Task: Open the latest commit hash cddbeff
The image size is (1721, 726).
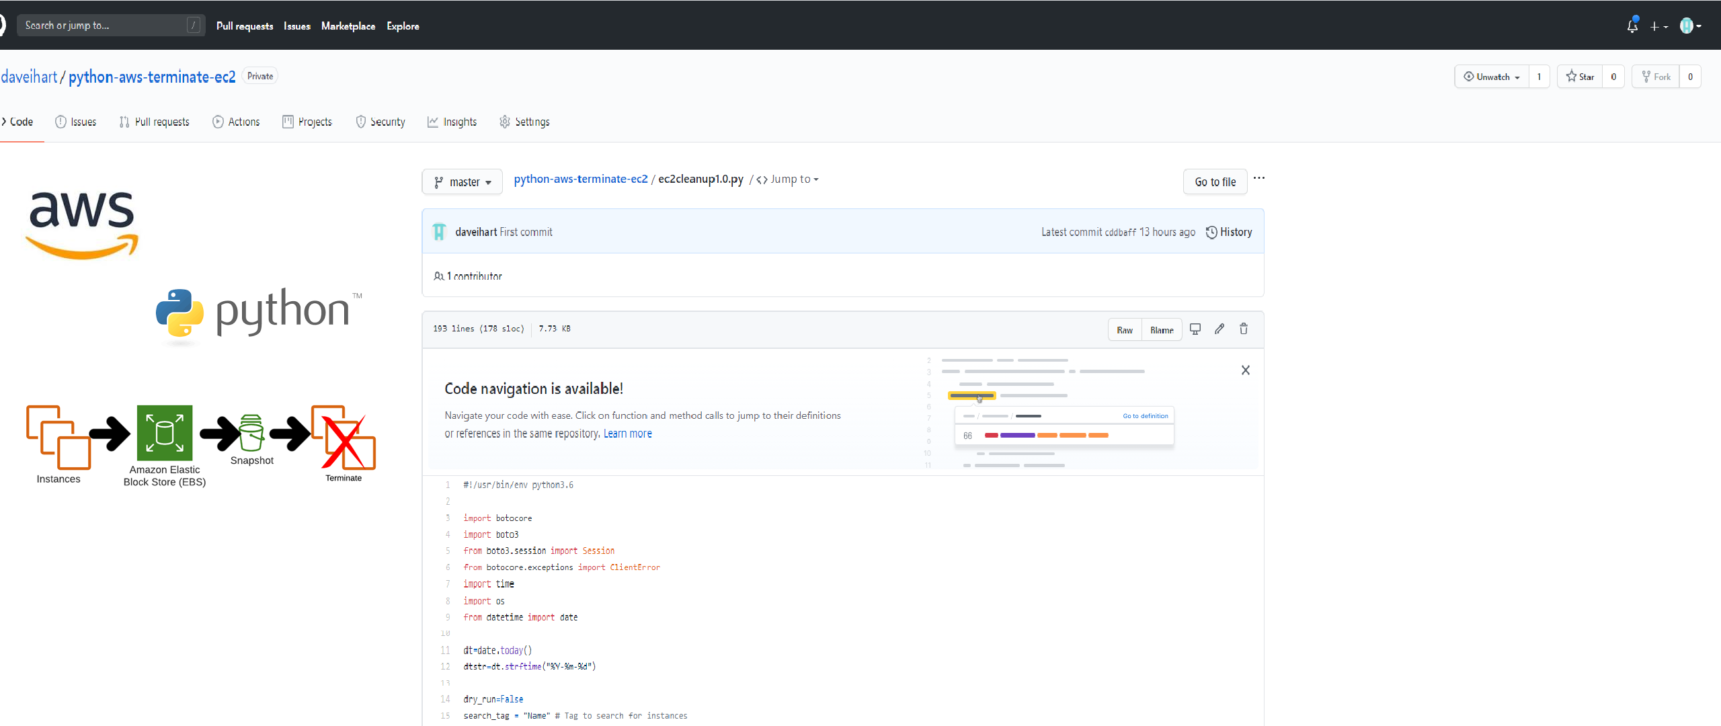Action: pyautogui.click(x=1120, y=232)
